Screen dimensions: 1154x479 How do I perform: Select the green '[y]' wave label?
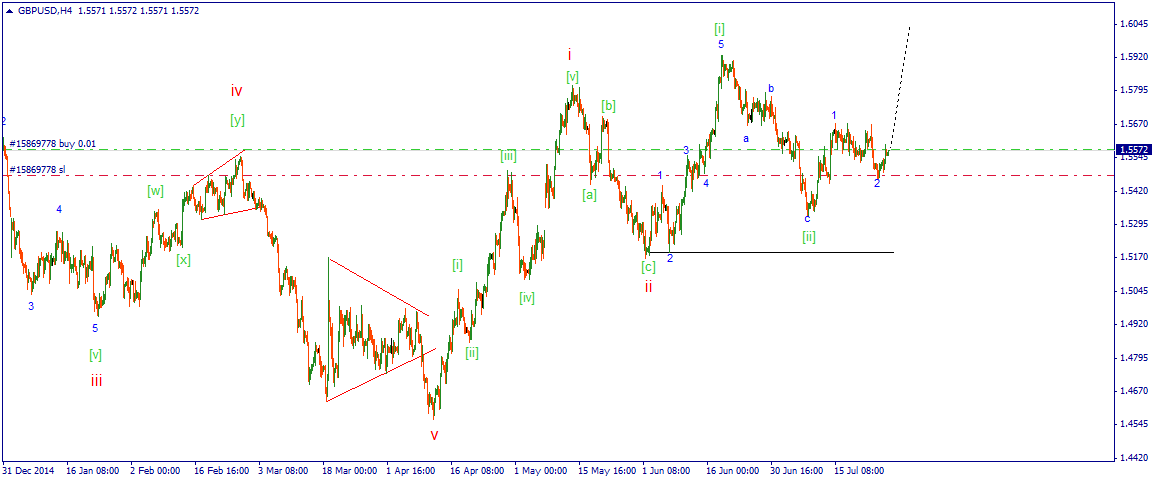pos(237,120)
